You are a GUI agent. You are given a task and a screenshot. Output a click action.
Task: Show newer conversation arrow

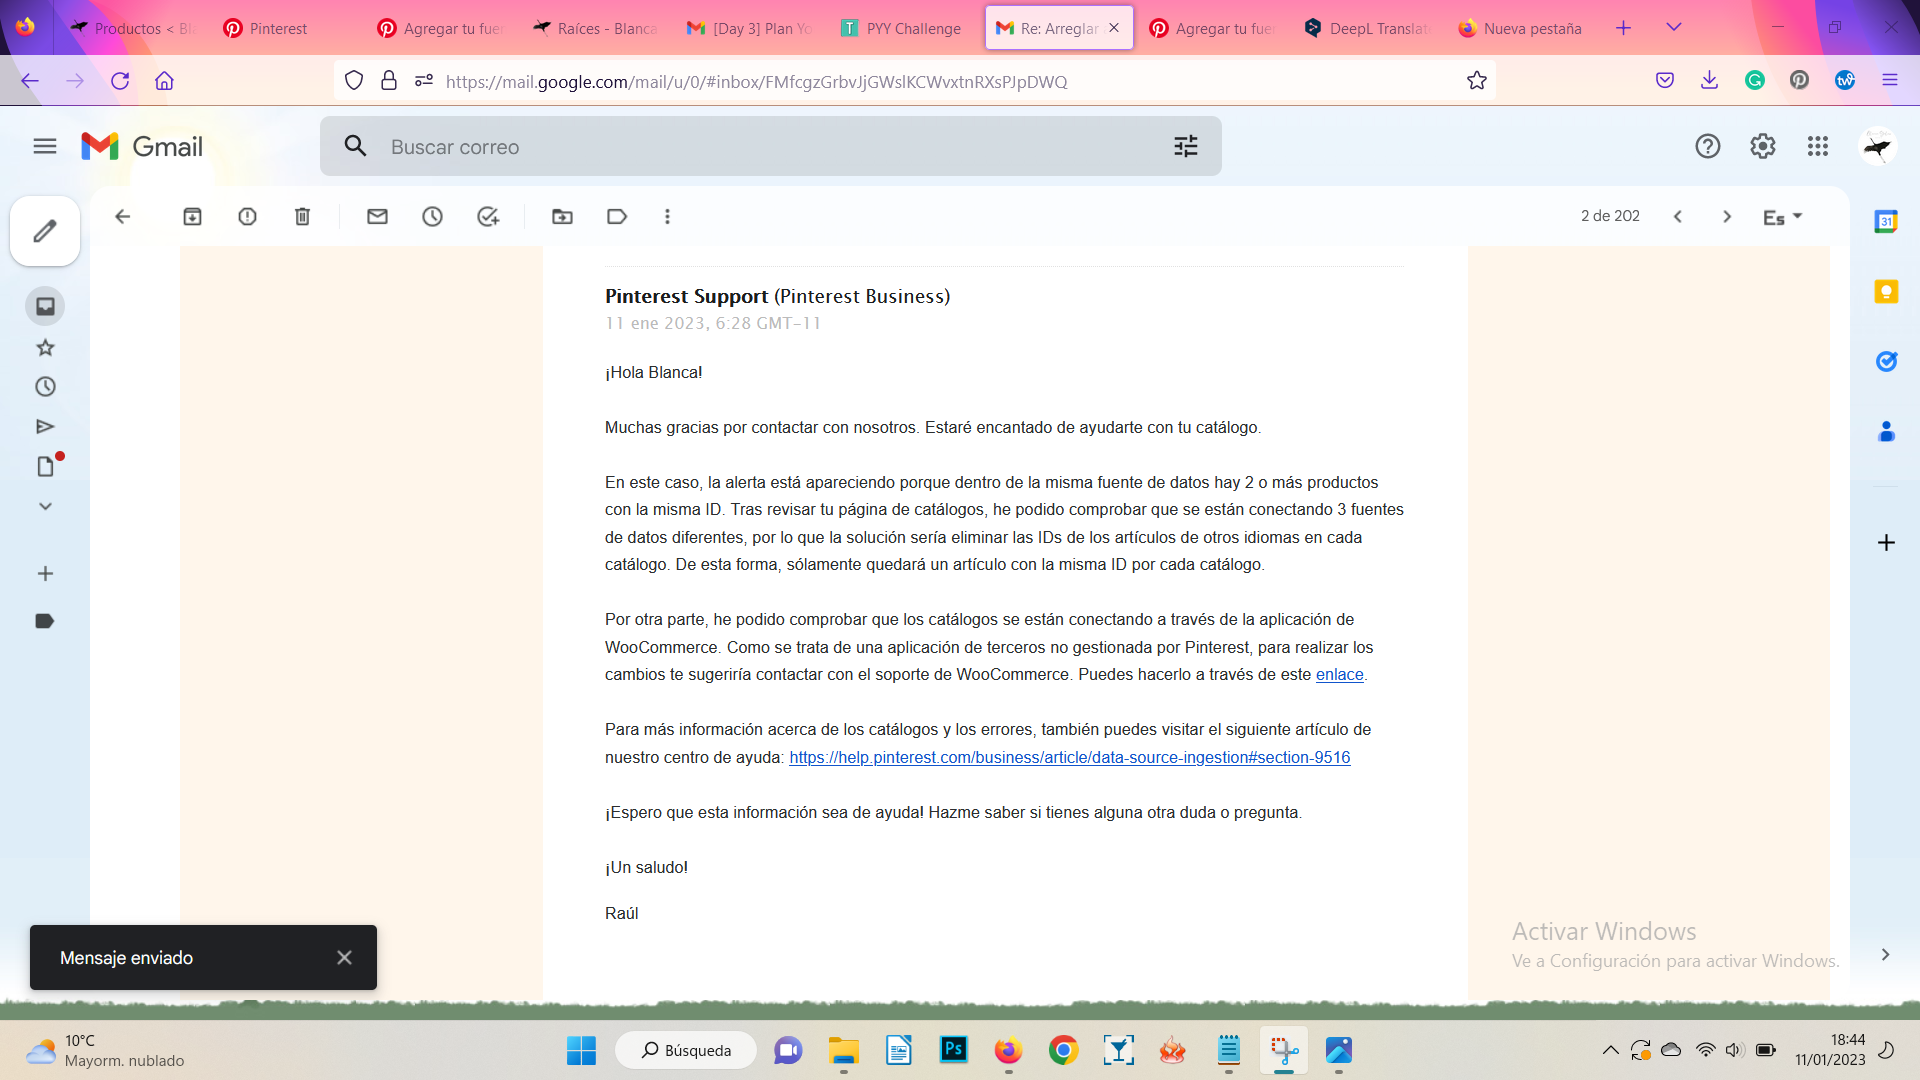point(1678,216)
